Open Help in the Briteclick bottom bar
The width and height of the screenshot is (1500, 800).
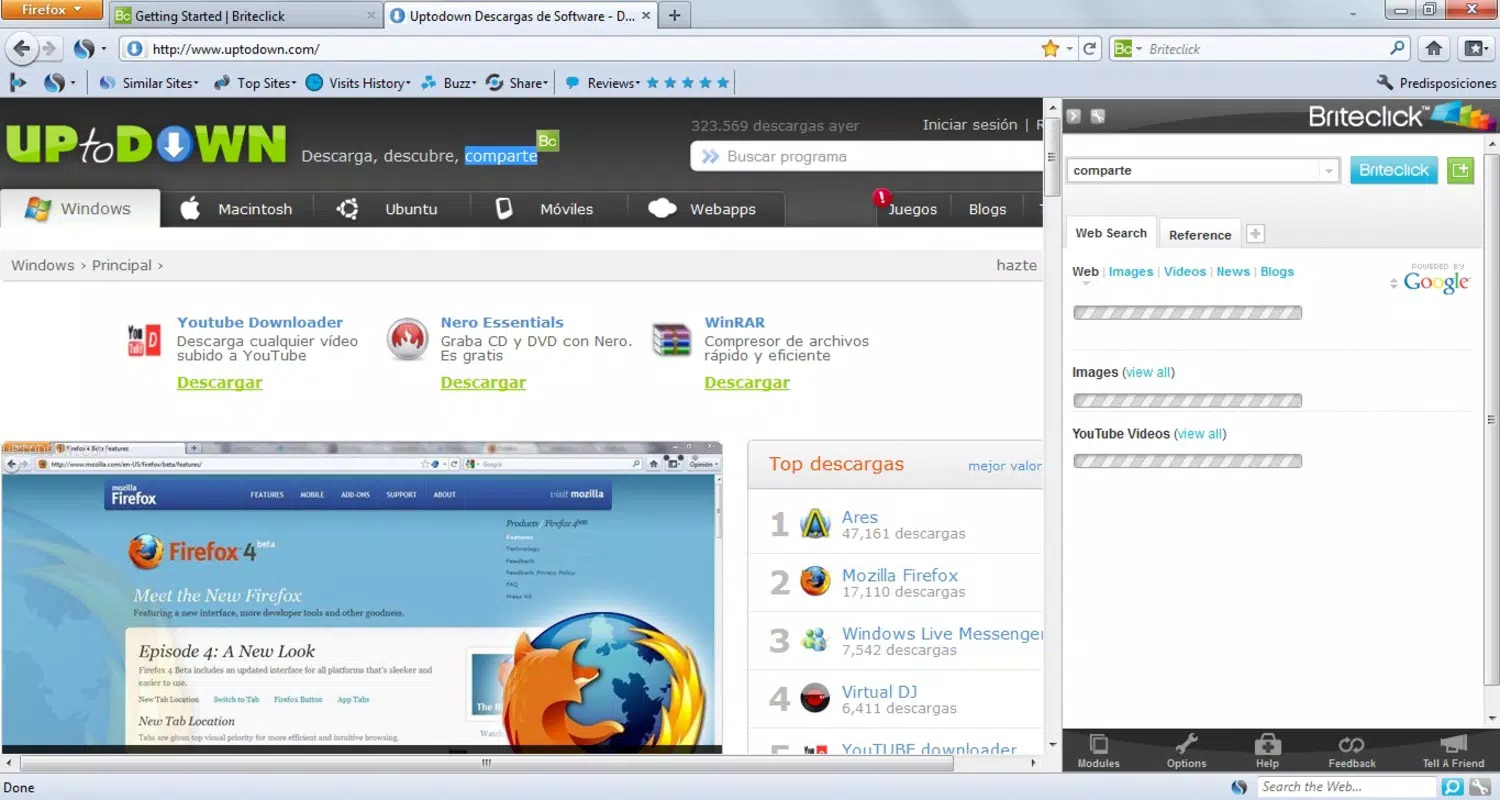click(x=1267, y=751)
